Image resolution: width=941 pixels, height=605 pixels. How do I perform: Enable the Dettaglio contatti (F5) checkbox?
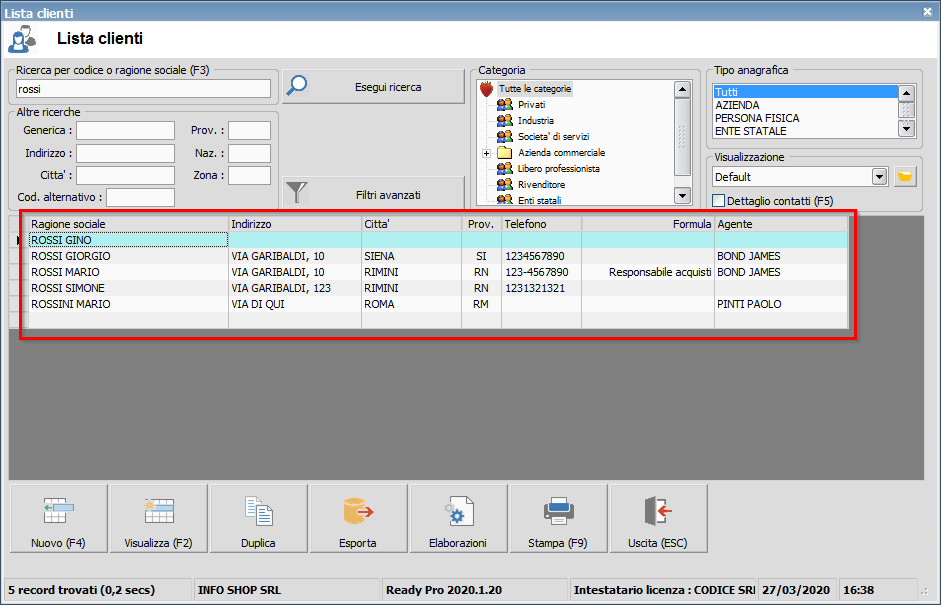[718, 200]
